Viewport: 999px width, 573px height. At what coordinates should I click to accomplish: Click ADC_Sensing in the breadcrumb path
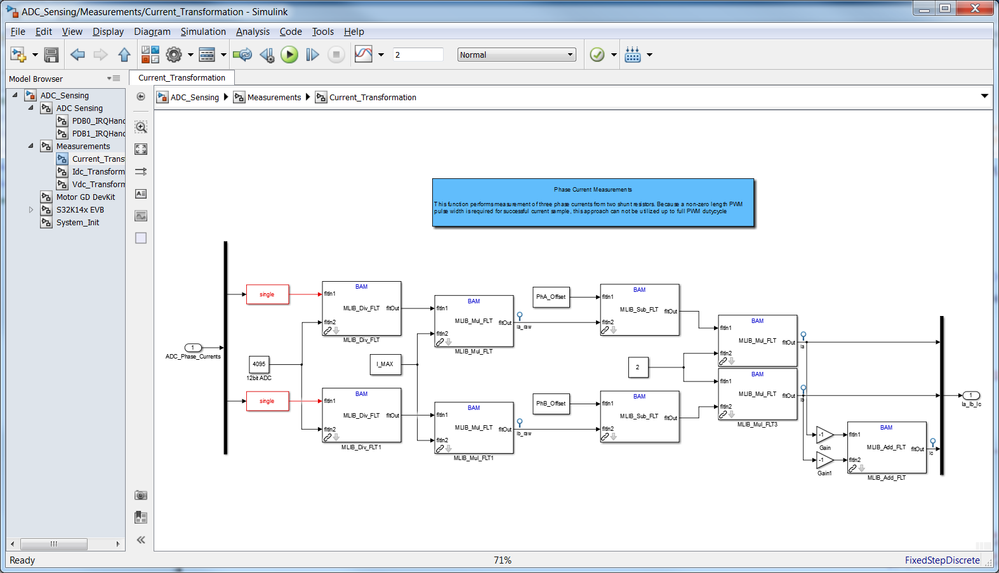click(x=194, y=98)
